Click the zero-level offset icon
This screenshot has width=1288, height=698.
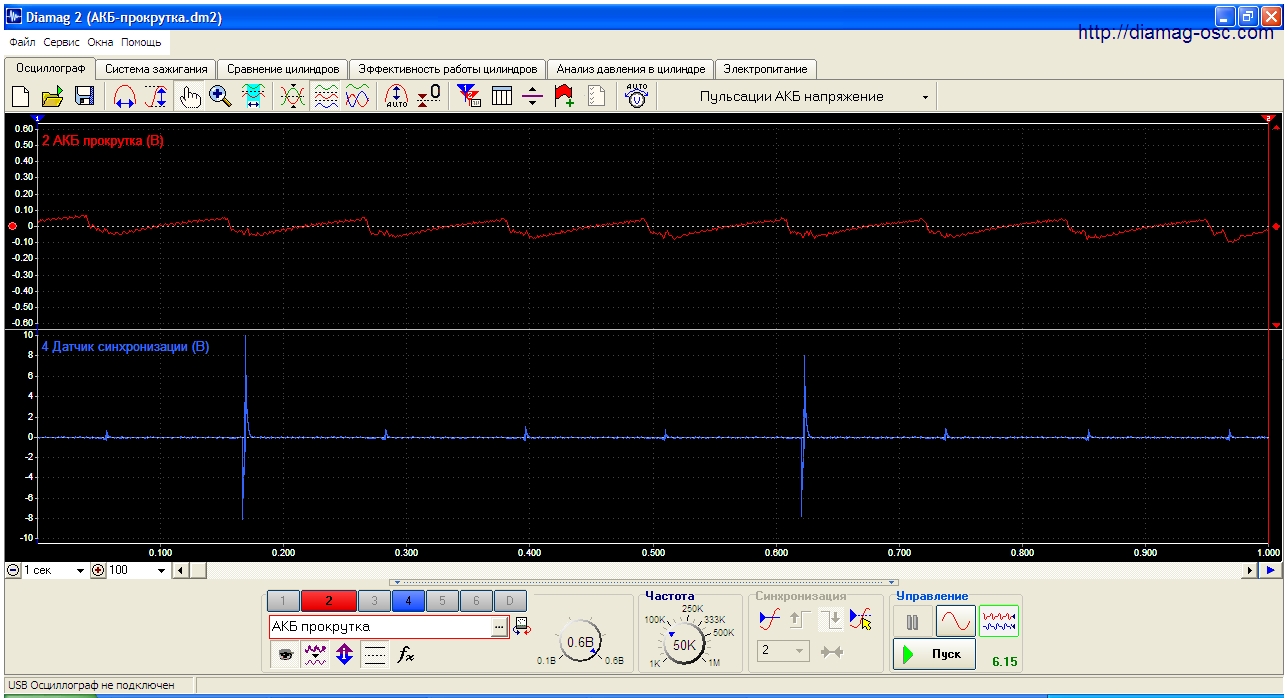pos(429,96)
